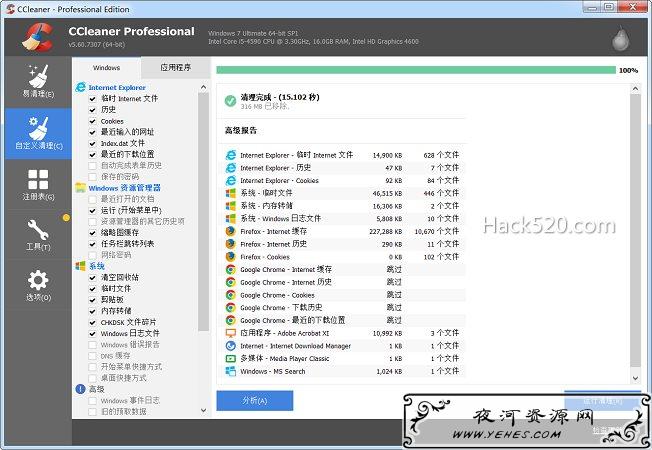Enable 自动完成表单历史 checkbox

[93, 166]
